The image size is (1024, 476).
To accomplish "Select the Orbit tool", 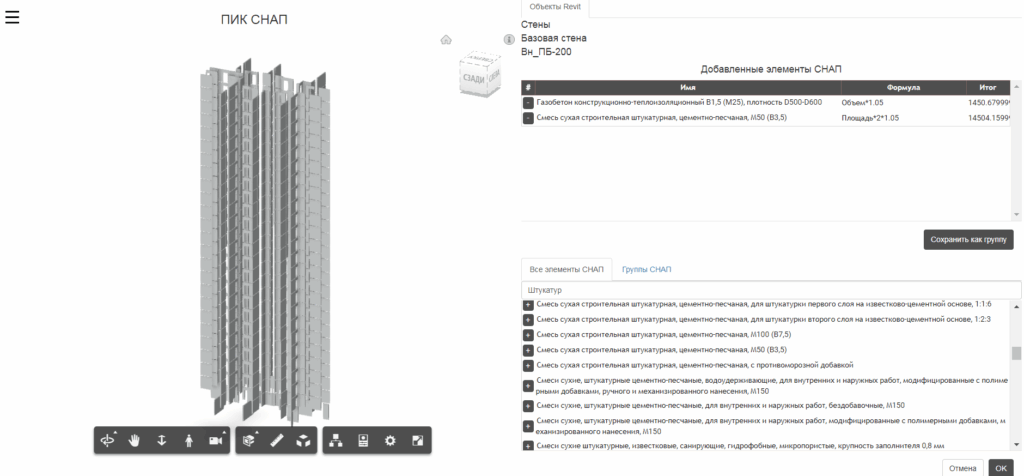I will pos(108,441).
